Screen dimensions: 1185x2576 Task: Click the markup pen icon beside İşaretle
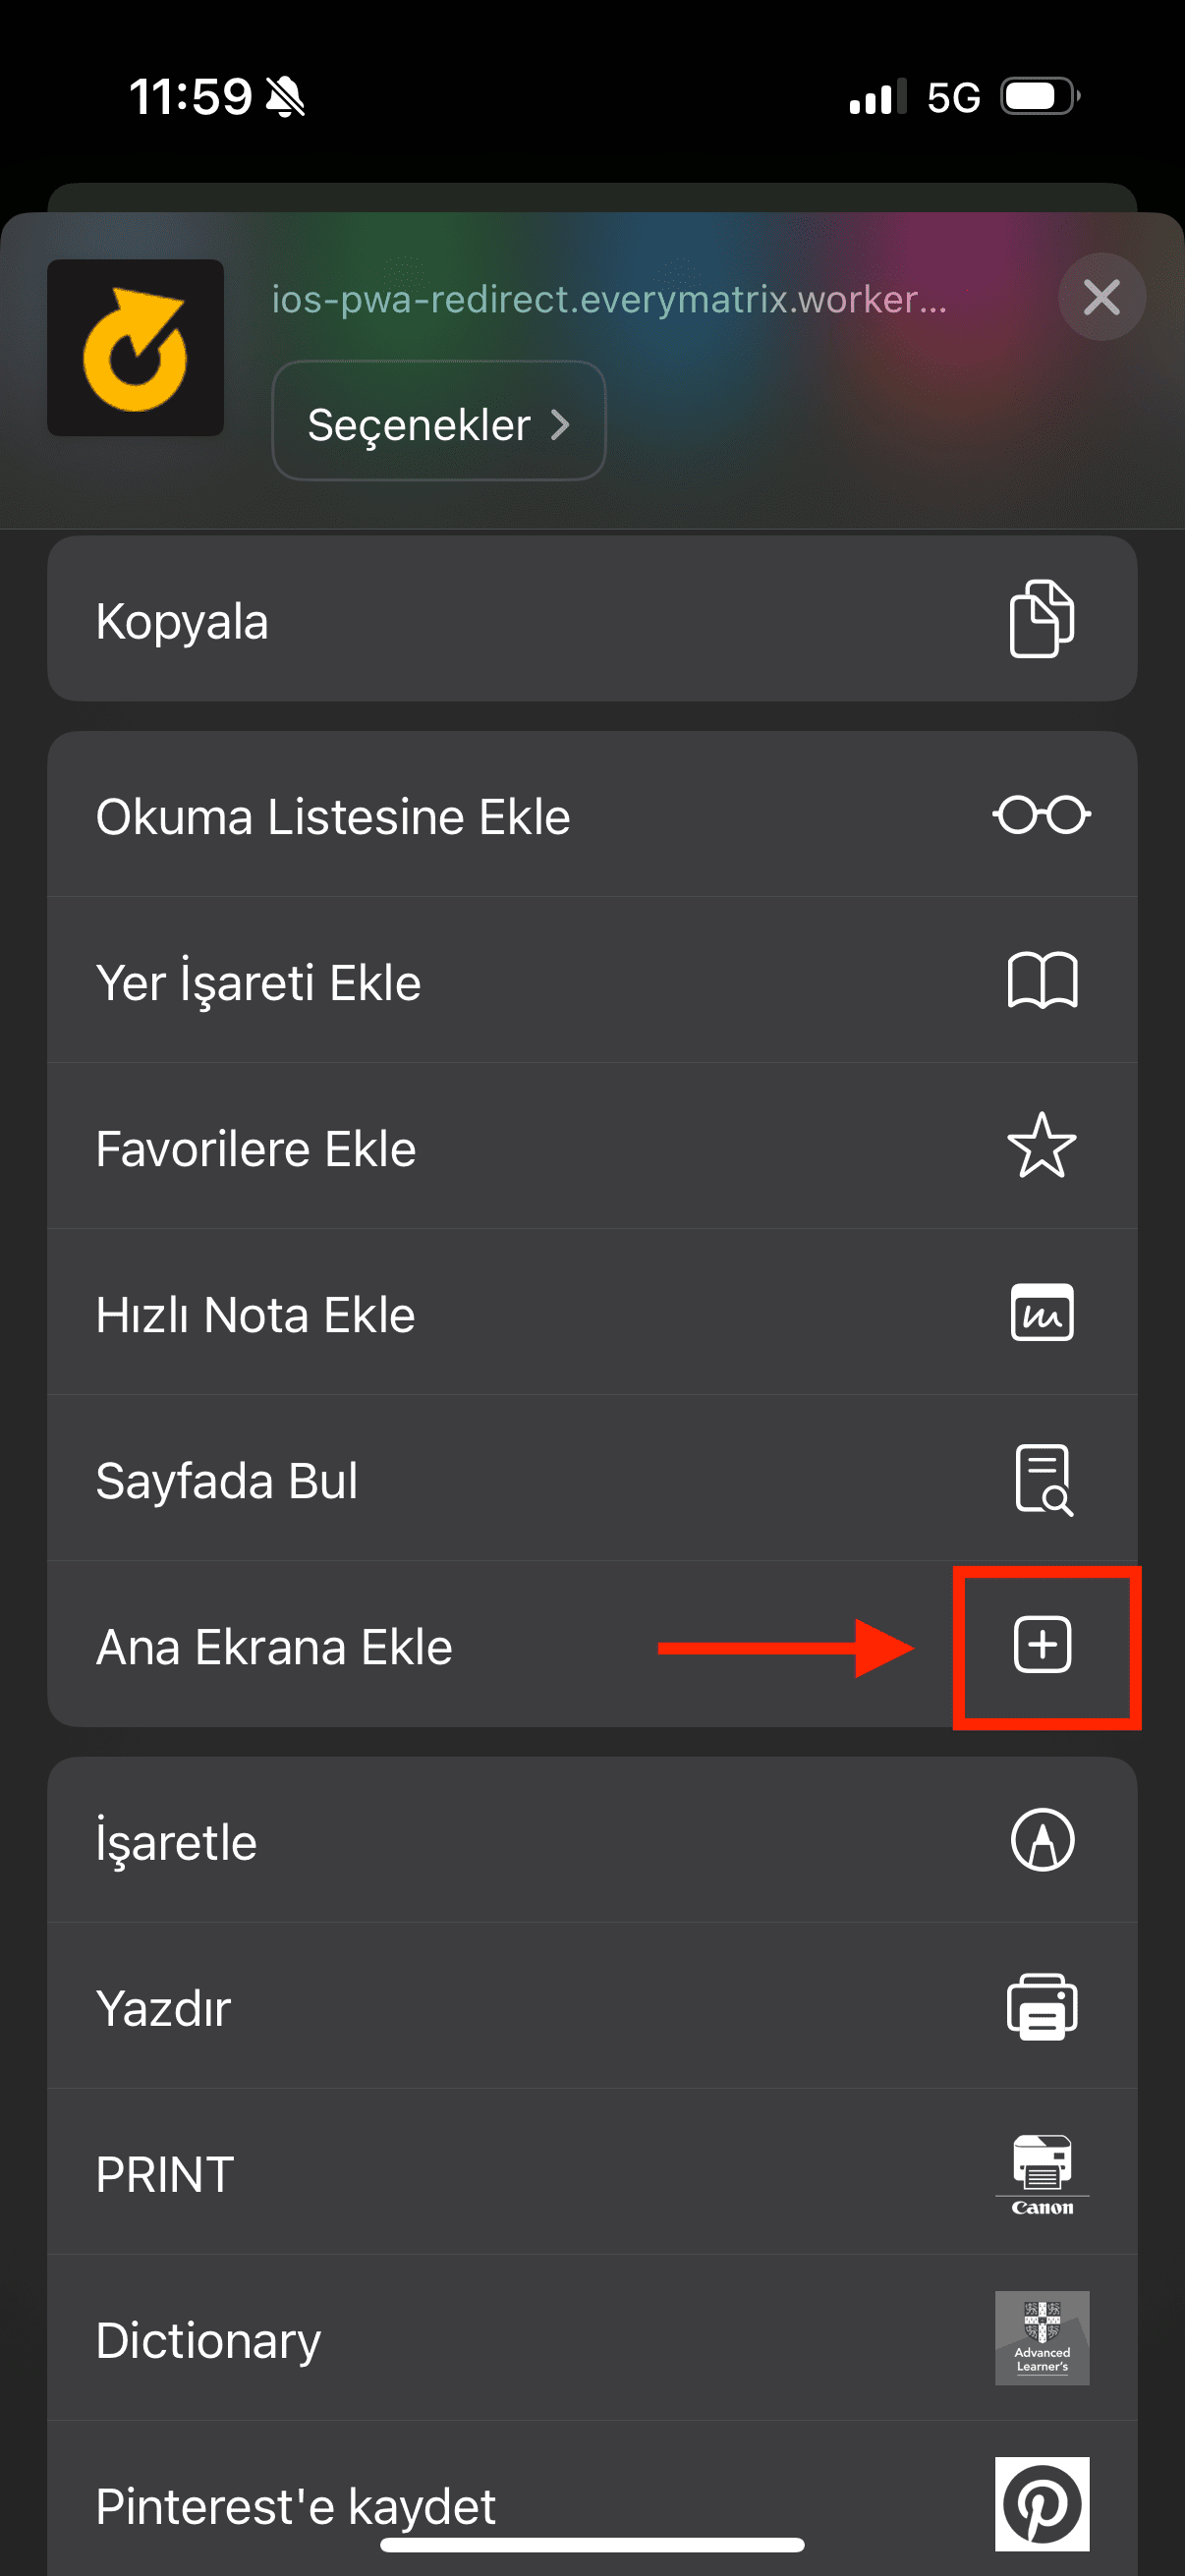tap(1041, 1840)
